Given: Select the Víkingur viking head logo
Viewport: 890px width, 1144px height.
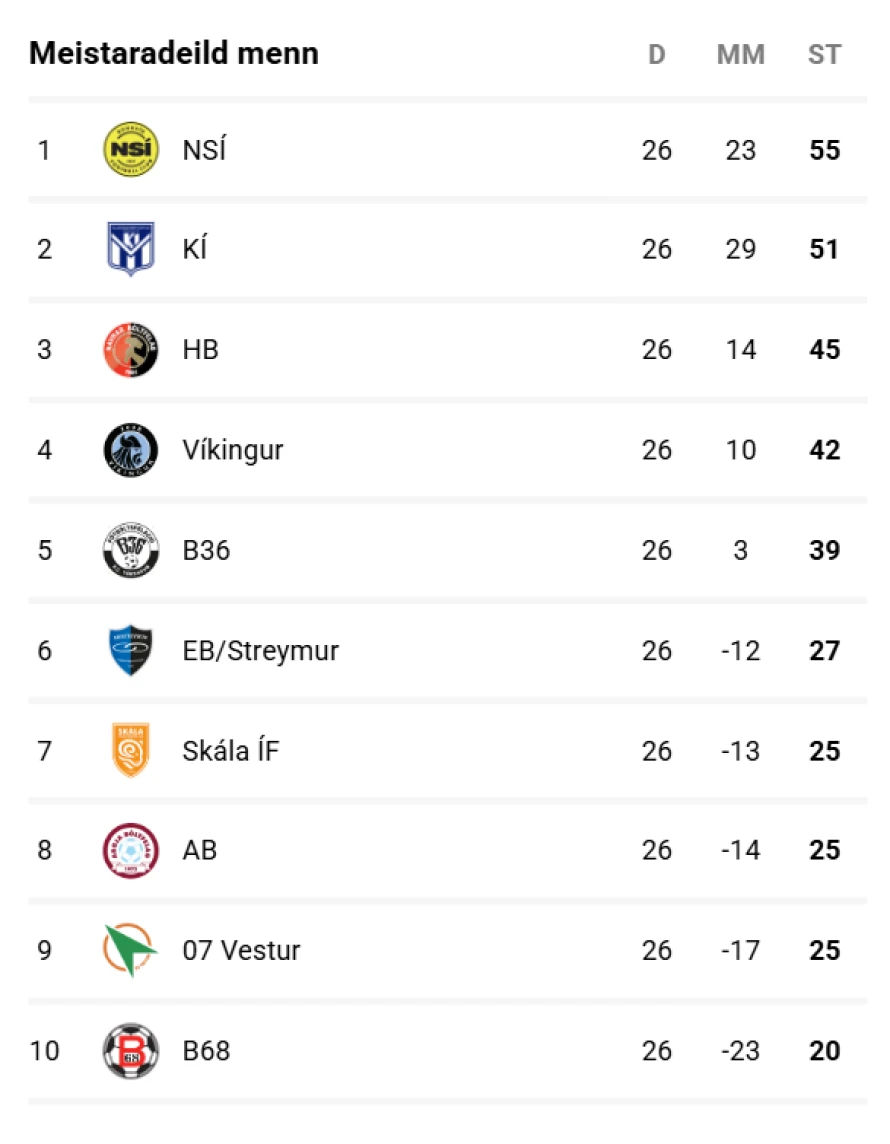Looking at the screenshot, I should pos(131,449).
